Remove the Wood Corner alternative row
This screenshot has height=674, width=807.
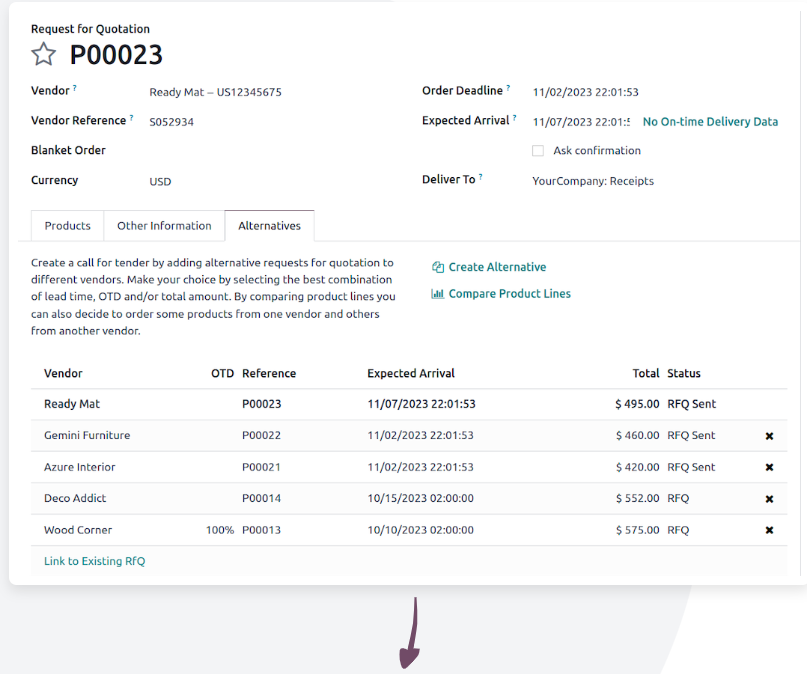coord(769,530)
